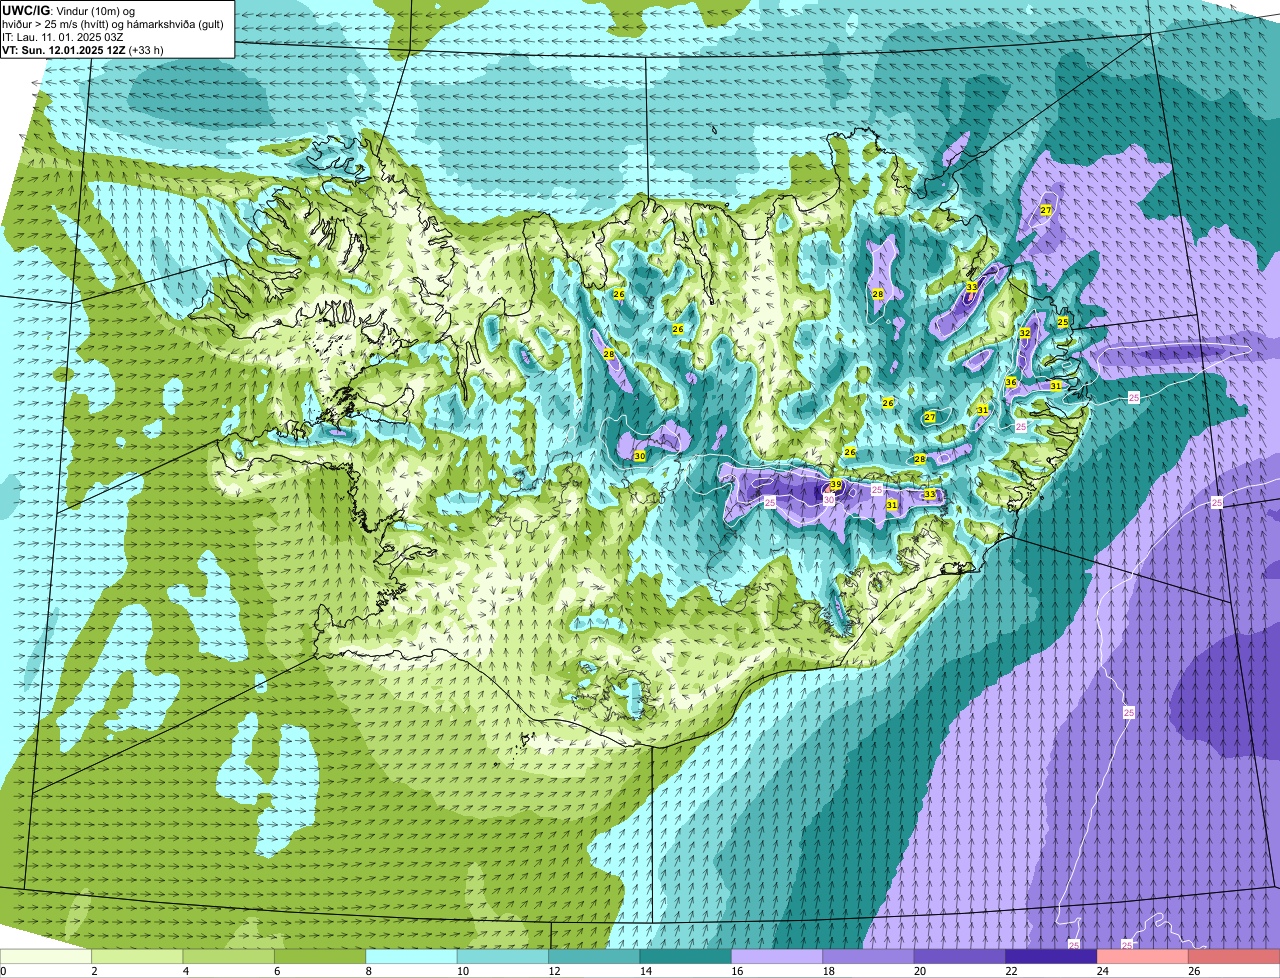Select the 18–20 m/s purple legend segment
This screenshot has width=1280, height=978.
pyautogui.click(x=869, y=957)
